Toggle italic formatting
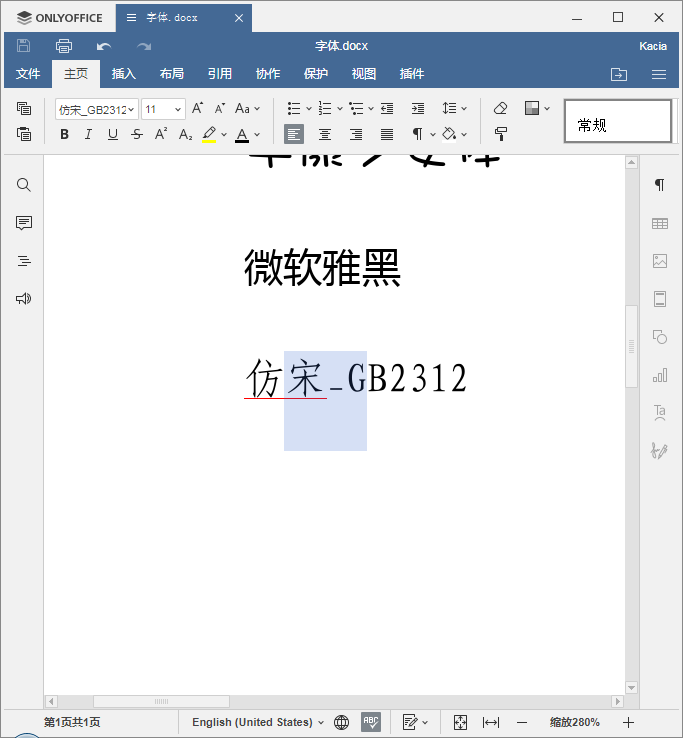This screenshot has height=738, width=683. coord(88,134)
